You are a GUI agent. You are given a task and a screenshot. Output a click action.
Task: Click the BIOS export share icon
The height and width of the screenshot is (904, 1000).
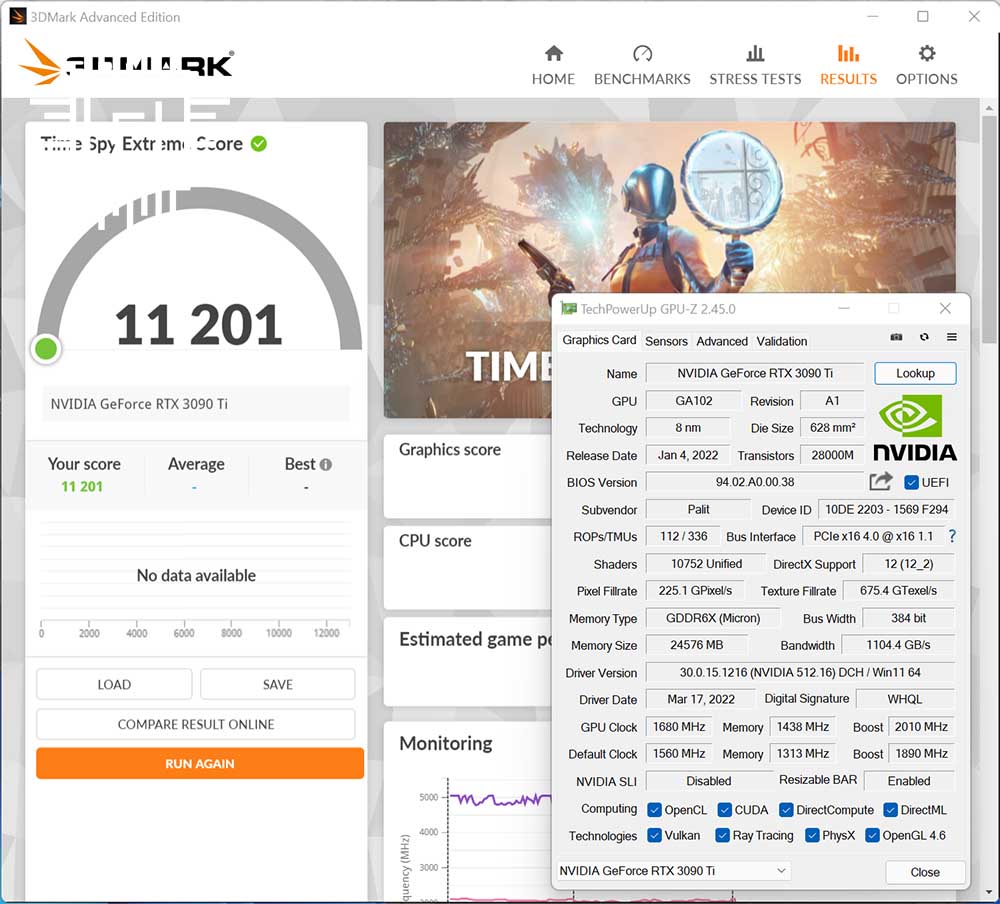[x=881, y=481]
